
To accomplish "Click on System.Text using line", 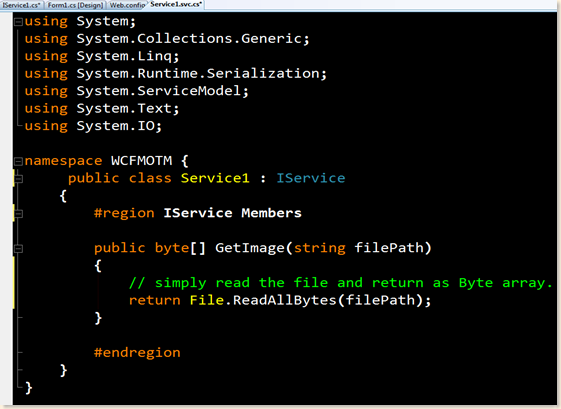I will (x=102, y=108).
